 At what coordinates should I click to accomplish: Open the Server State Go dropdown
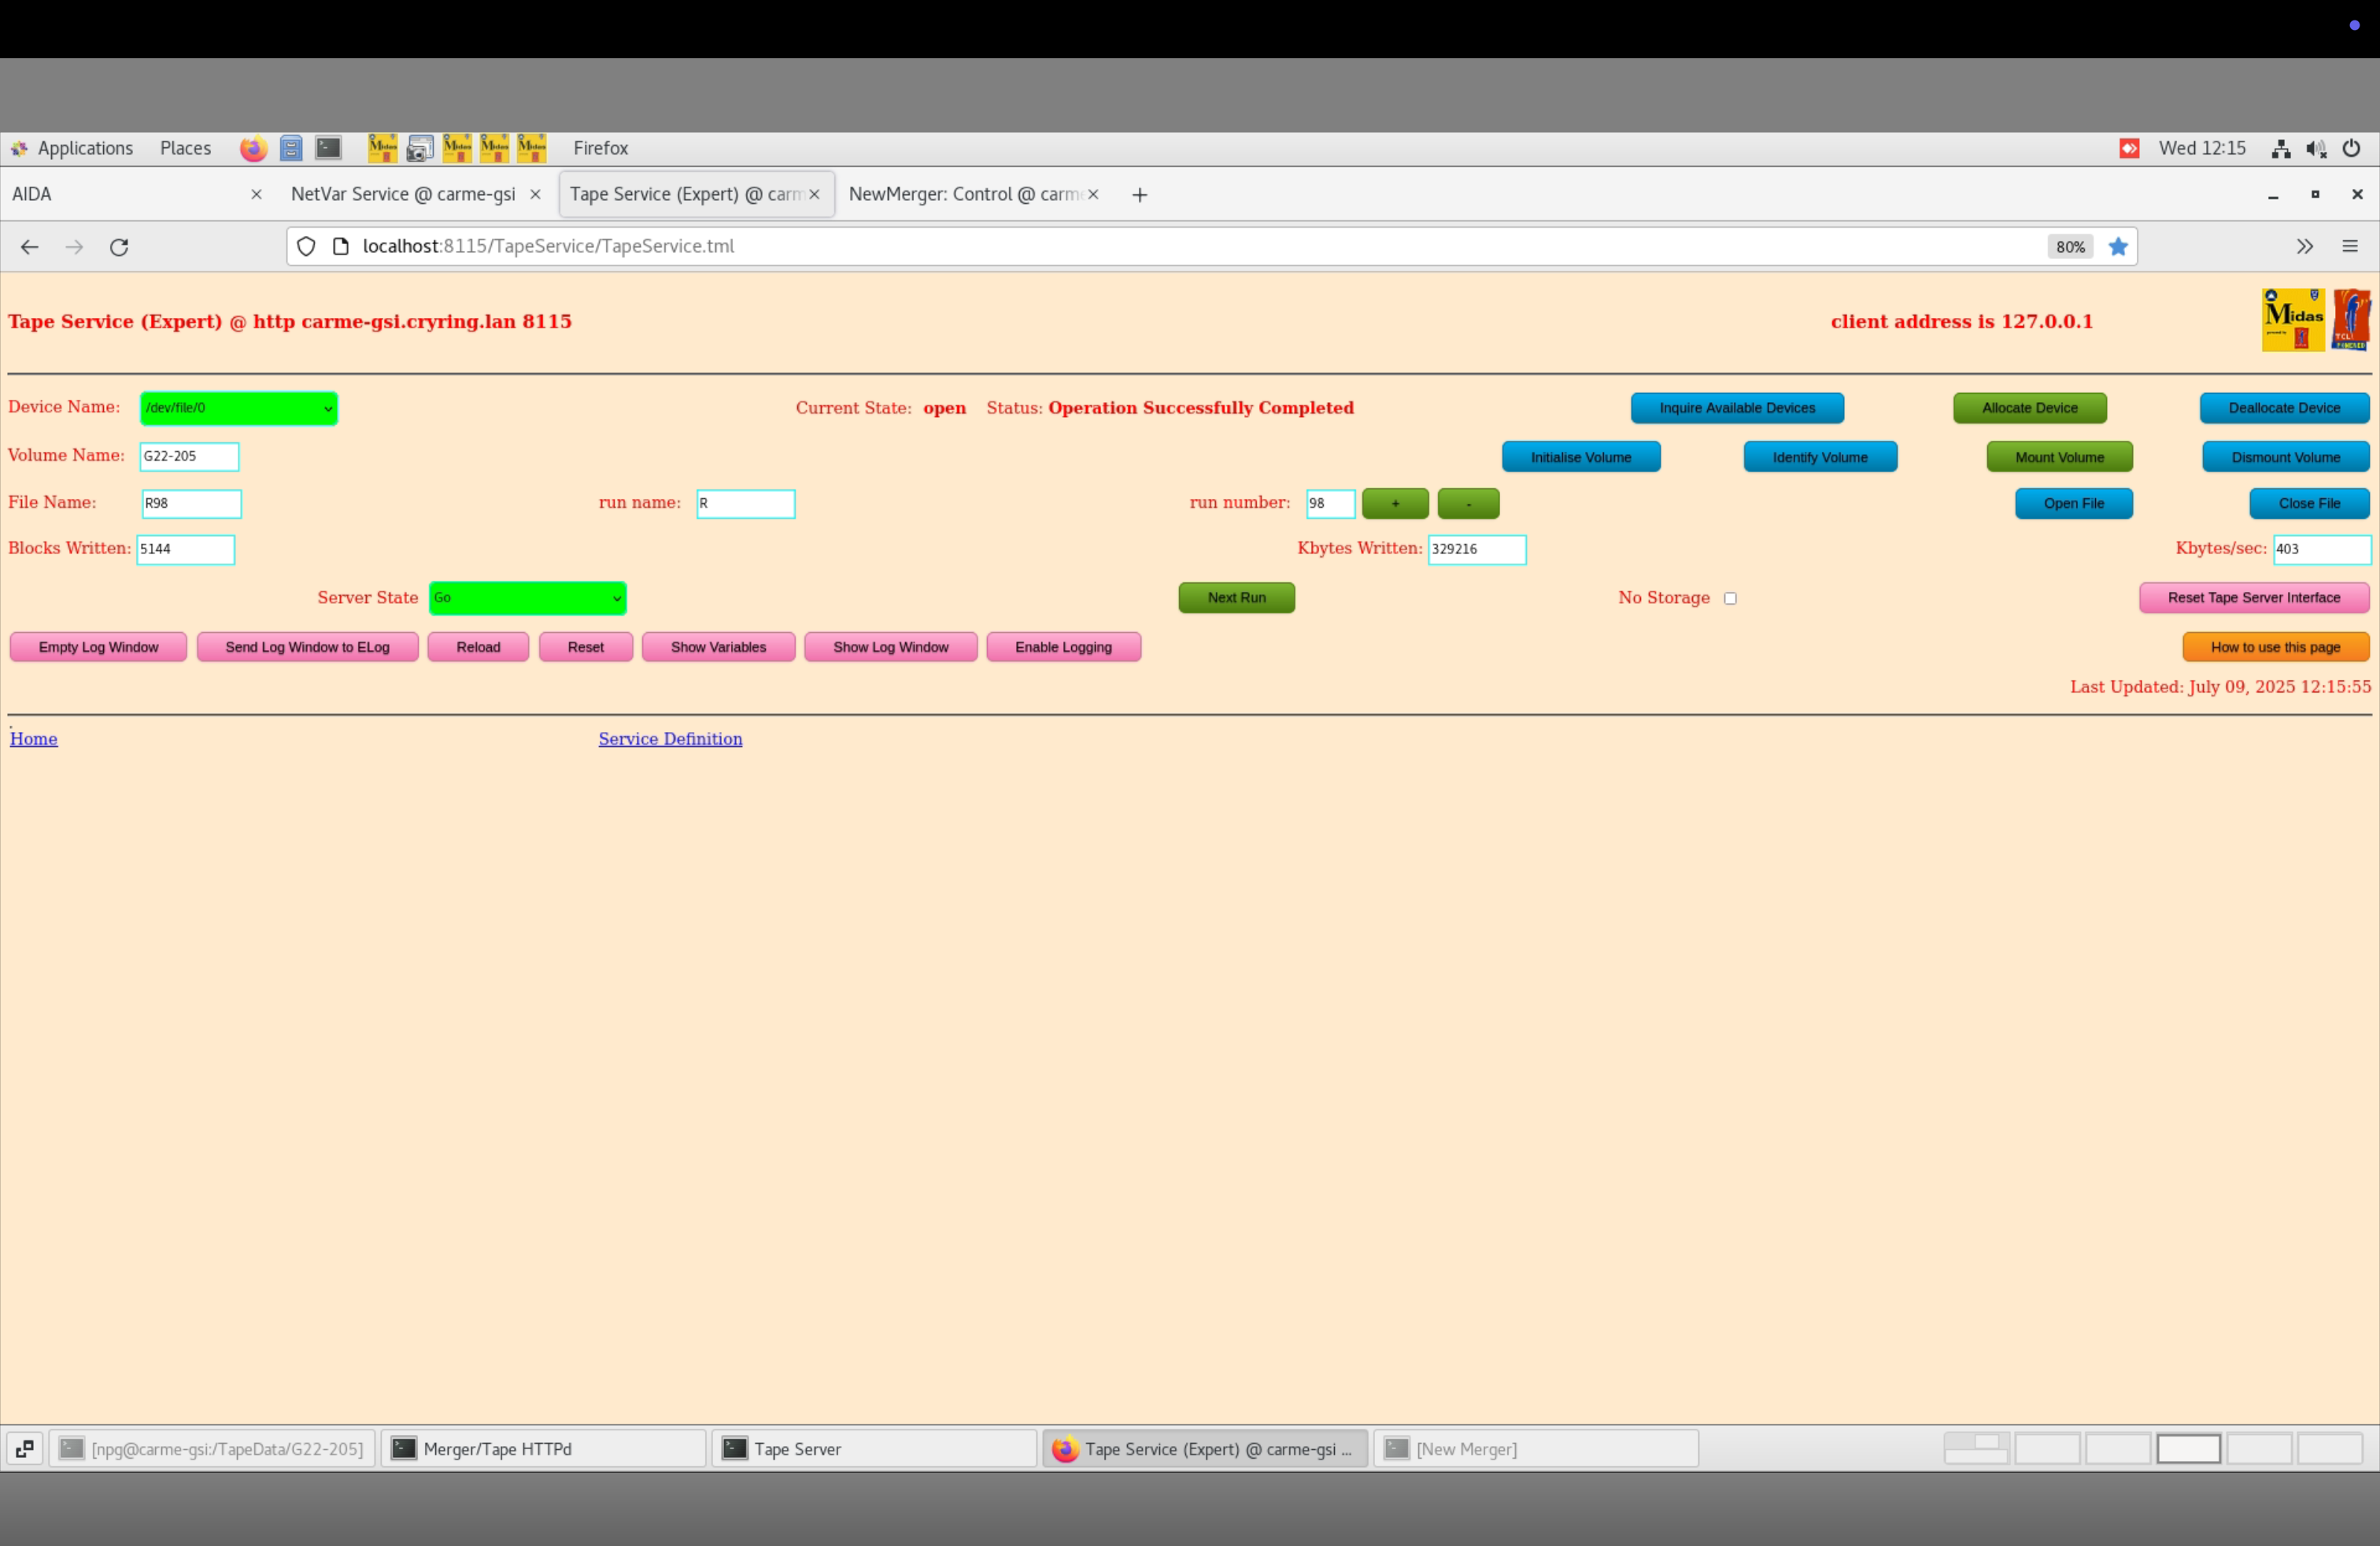(527, 598)
